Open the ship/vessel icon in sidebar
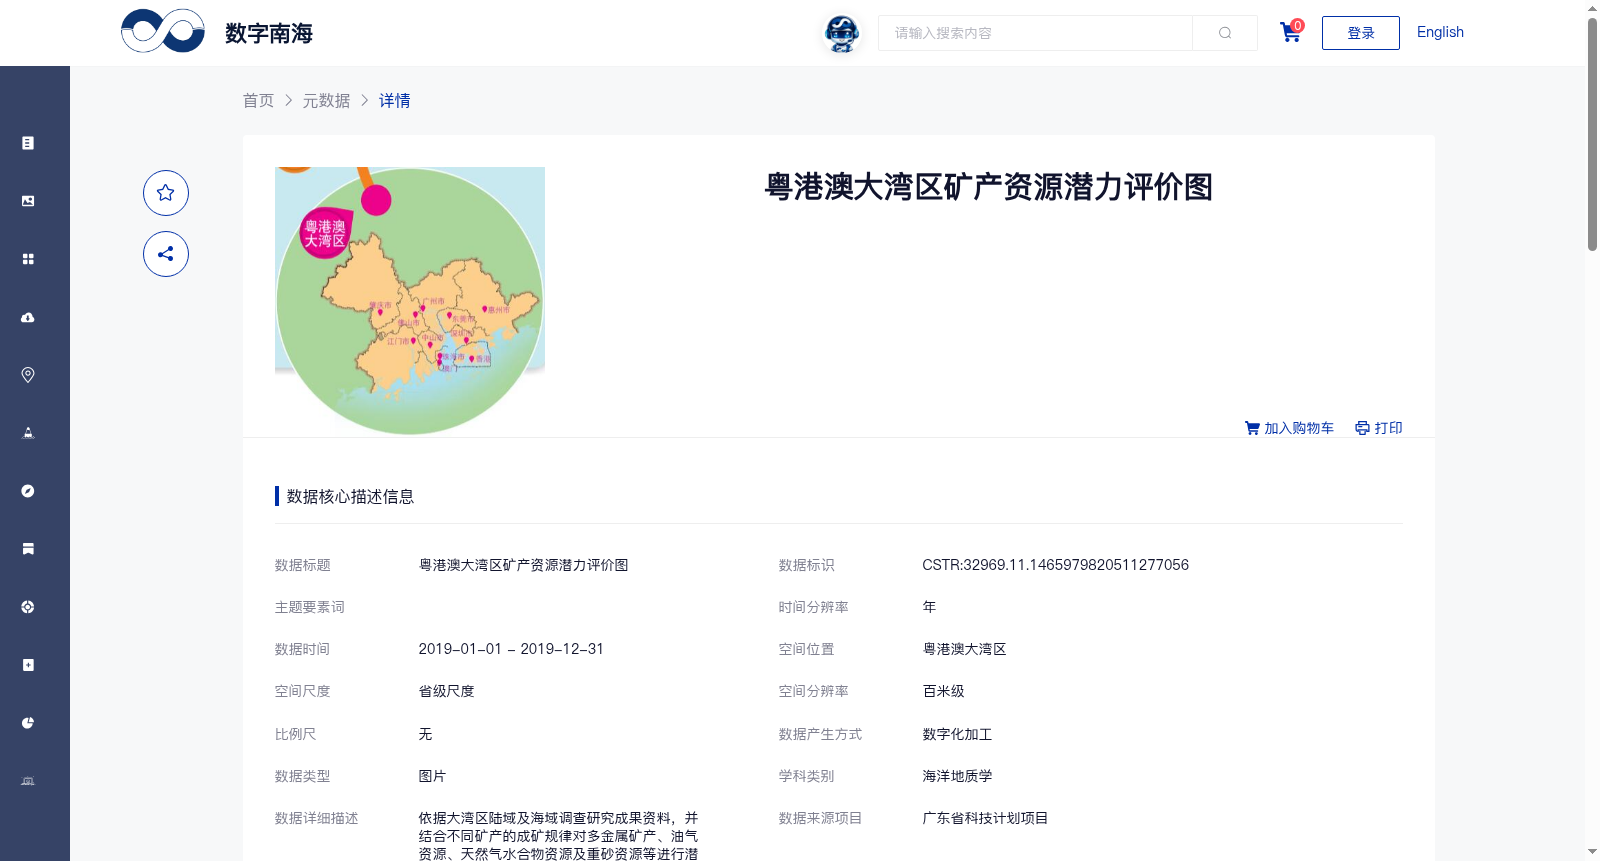The height and width of the screenshot is (861, 1600). [x=28, y=433]
